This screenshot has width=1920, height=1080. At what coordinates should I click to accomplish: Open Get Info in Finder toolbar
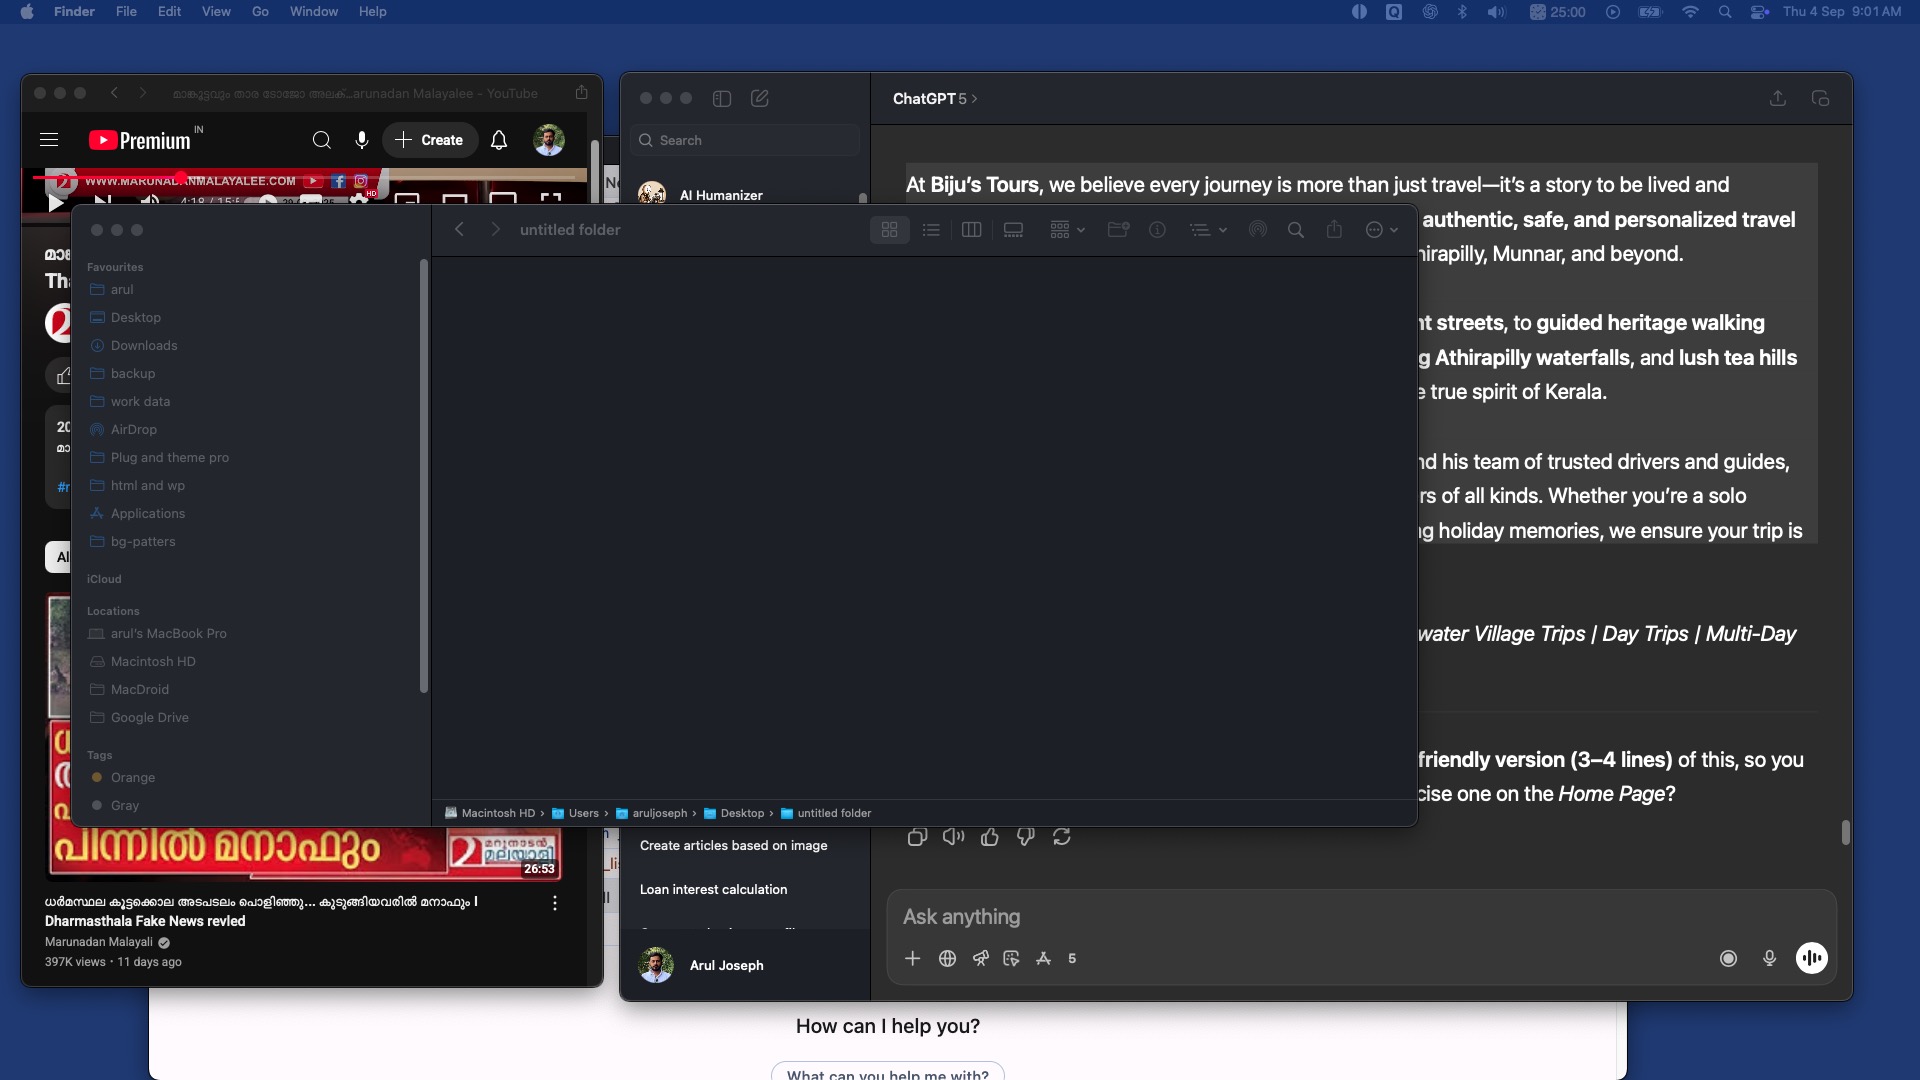1157,230
